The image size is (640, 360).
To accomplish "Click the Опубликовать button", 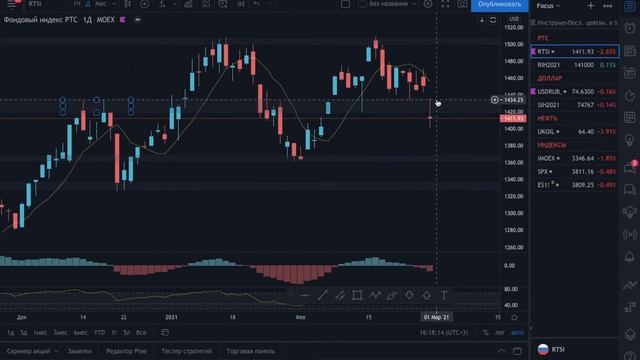I will tap(500, 4).
